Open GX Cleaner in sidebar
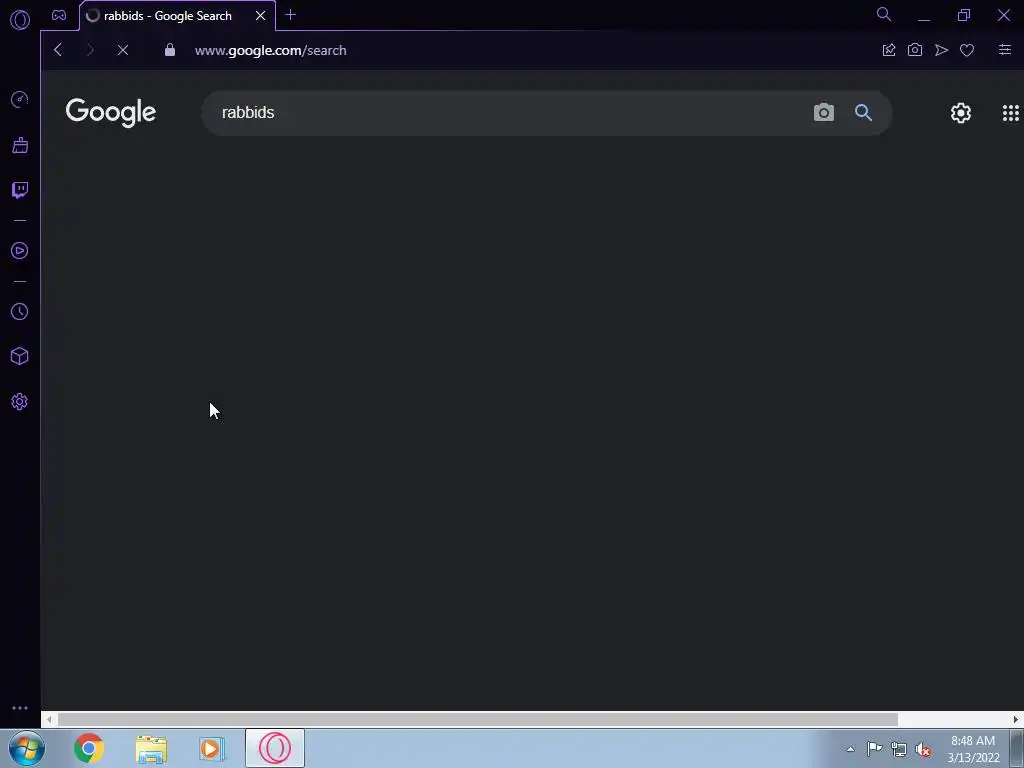Viewport: 1024px width, 768px height. coord(20,145)
